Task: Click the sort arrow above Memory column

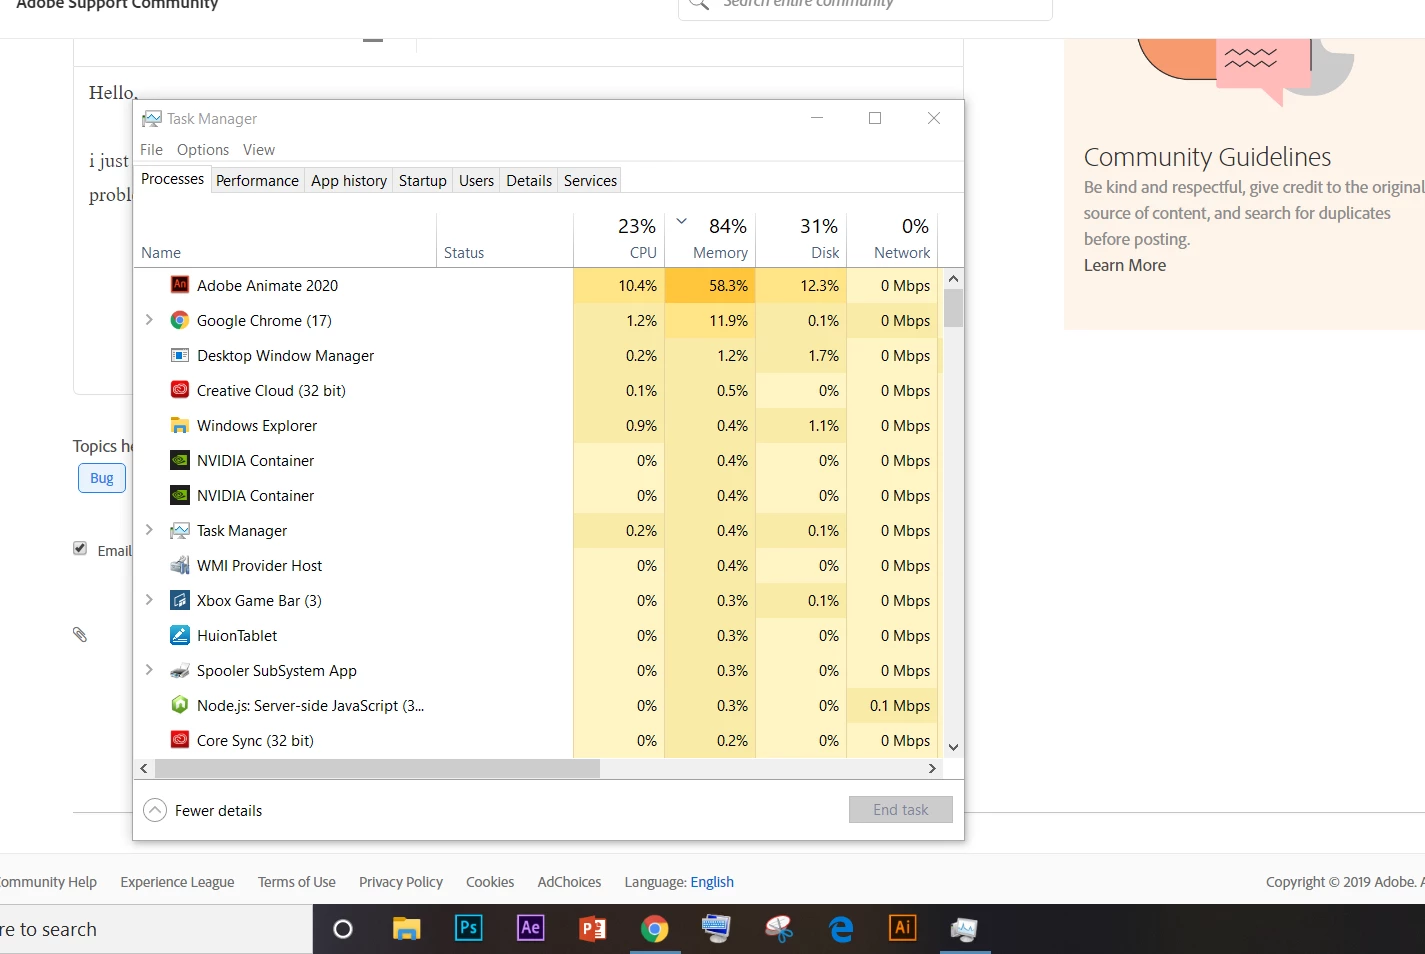Action: (682, 221)
